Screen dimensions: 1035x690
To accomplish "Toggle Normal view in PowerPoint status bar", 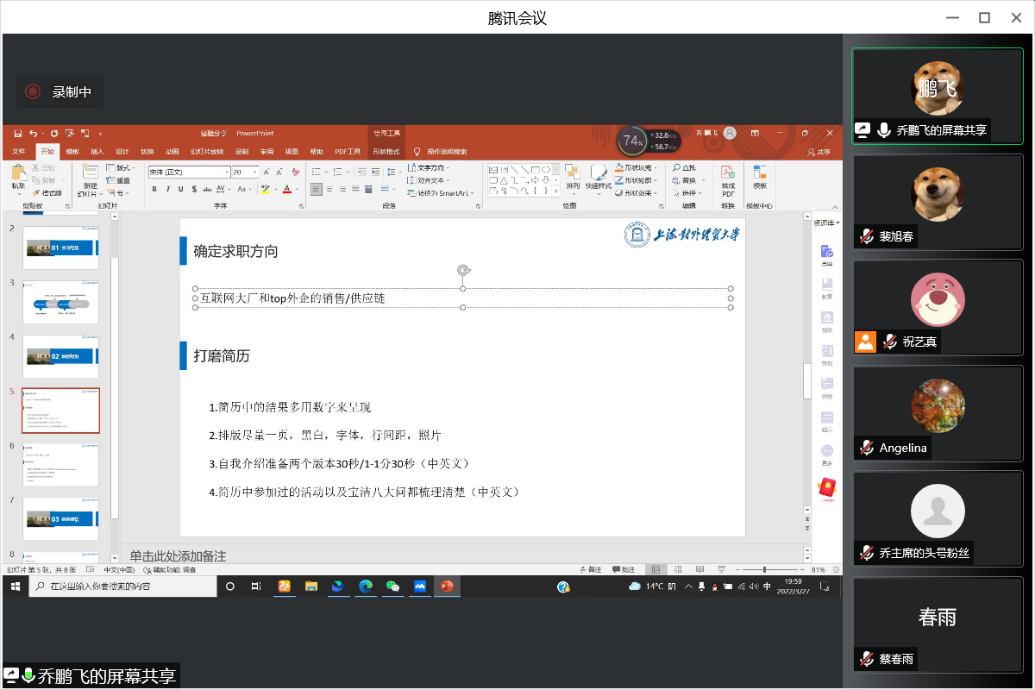I will 656,569.
